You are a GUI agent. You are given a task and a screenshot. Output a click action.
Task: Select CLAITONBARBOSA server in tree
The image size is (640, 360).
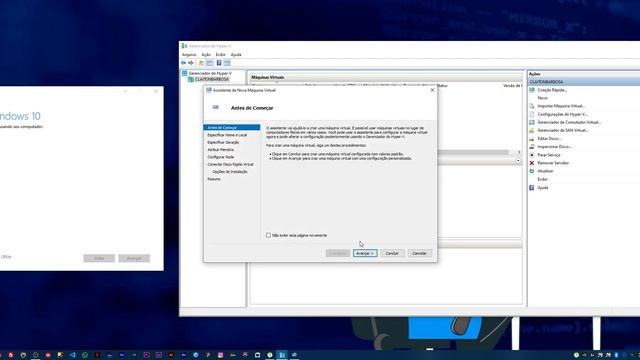211,79
